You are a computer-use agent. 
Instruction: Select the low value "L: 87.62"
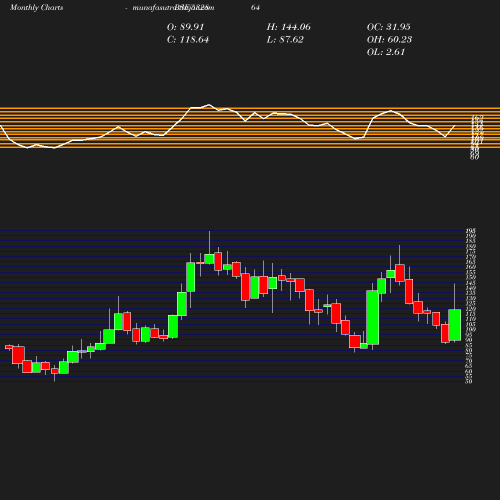point(285,39)
